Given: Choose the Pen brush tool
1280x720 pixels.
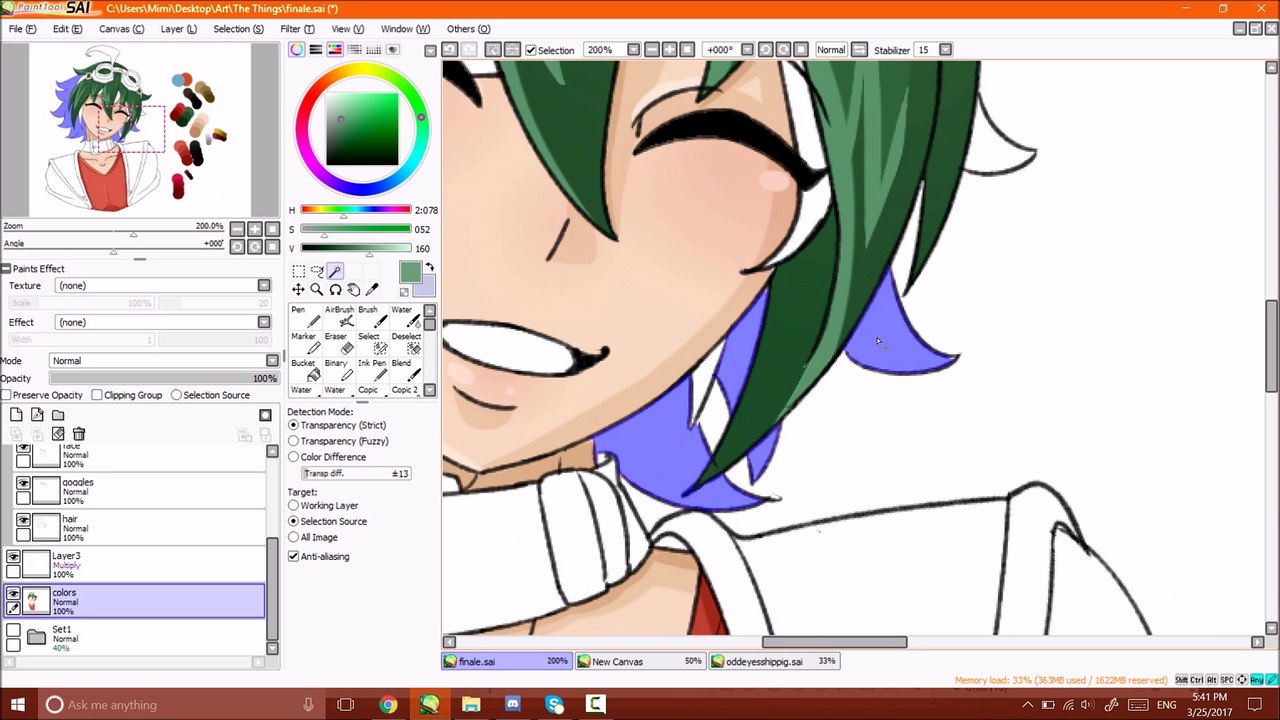Looking at the screenshot, I should click(x=305, y=317).
